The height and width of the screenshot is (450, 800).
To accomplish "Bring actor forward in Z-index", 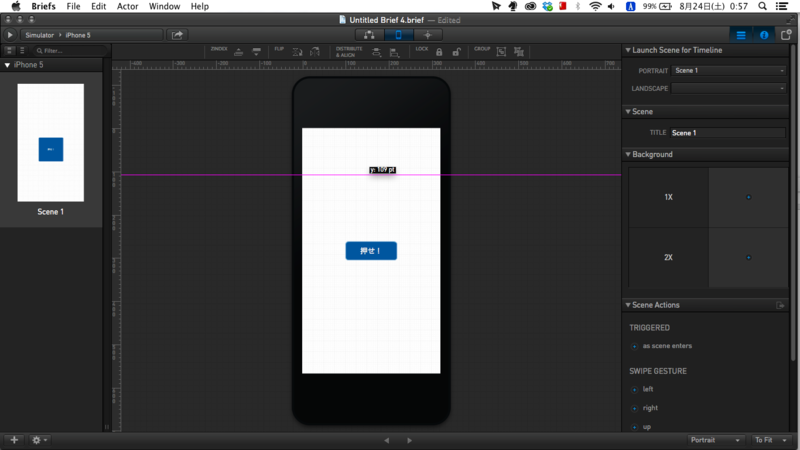I will pyautogui.click(x=238, y=52).
